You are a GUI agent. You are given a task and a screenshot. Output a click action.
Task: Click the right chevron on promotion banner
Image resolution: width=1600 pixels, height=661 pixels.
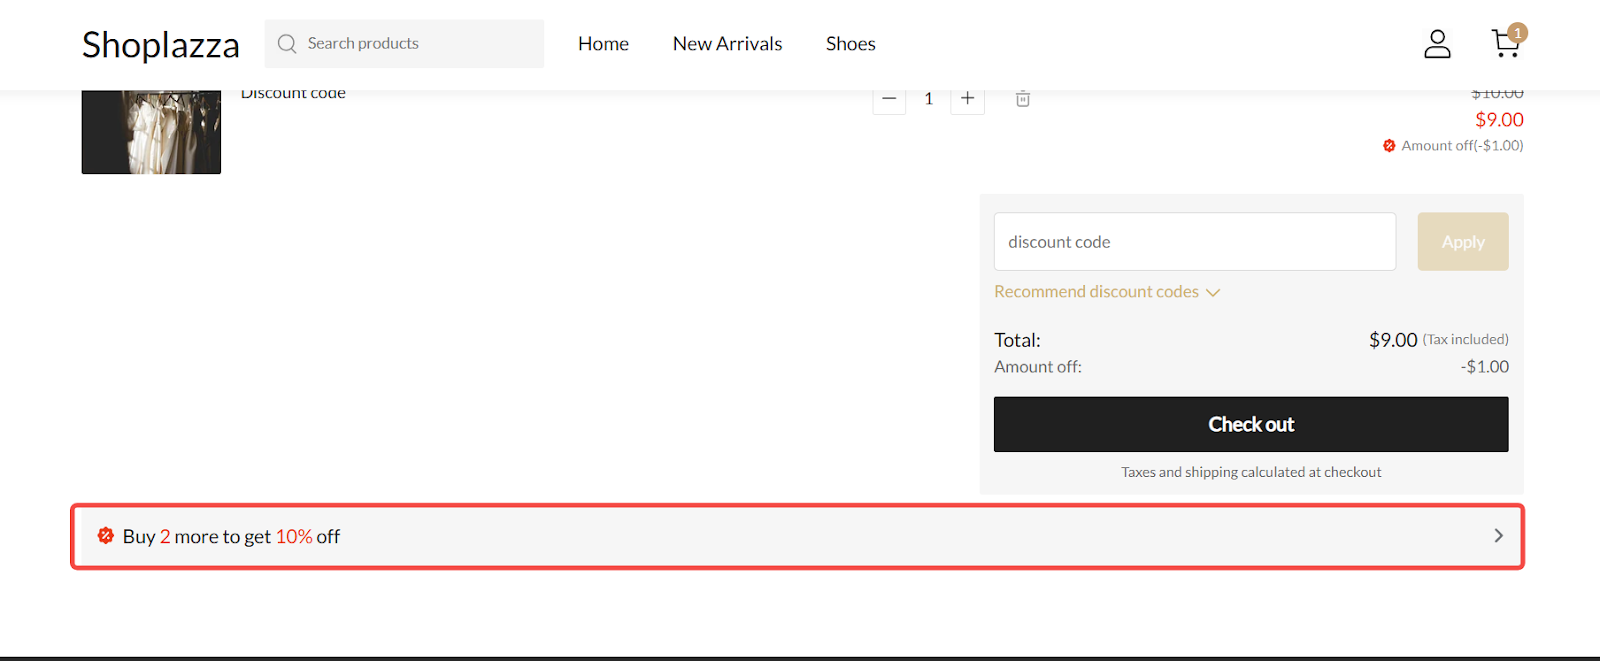[x=1498, y=536]
